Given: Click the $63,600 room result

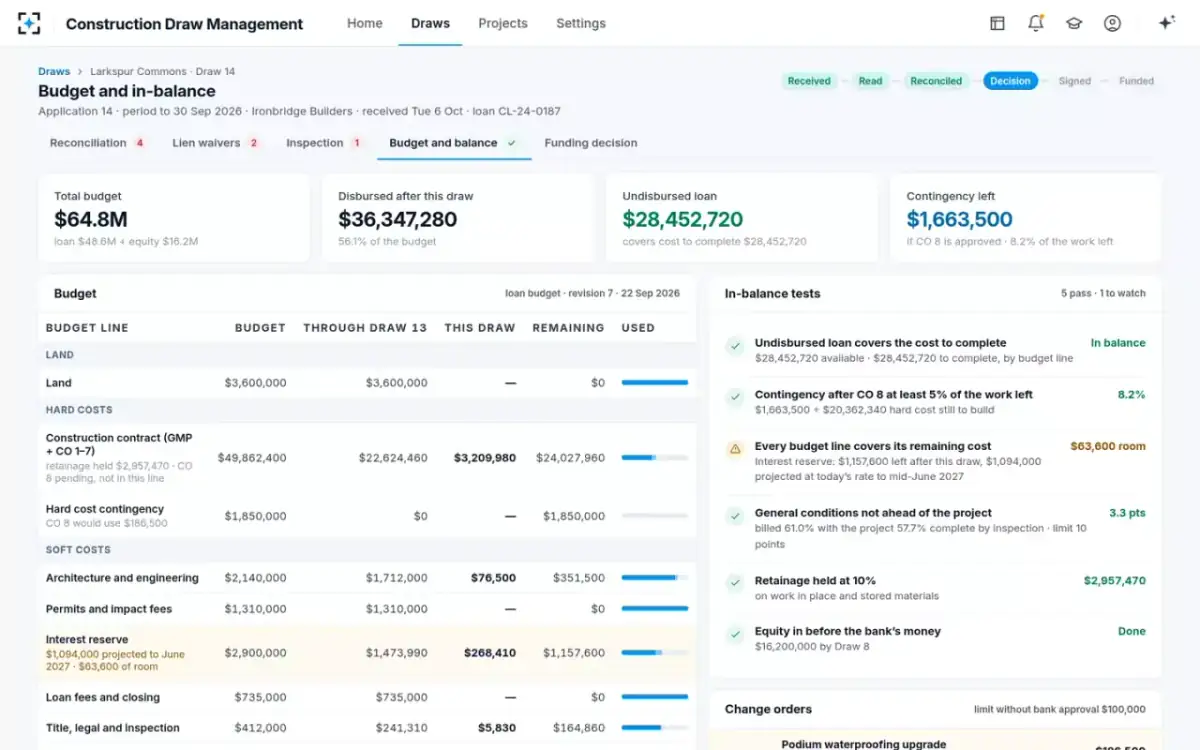Looking at the screenshot, I should (1108, 447).
